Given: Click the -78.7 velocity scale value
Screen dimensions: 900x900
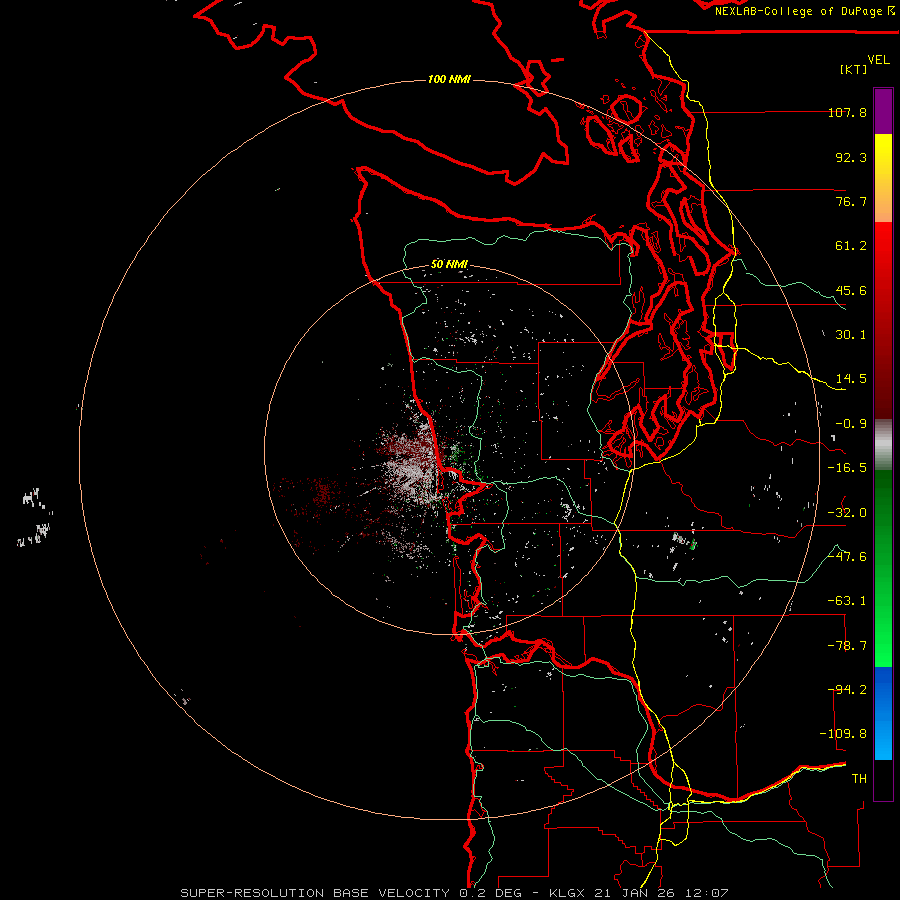Looking at the screenshot, I should (x=847, y=646).
